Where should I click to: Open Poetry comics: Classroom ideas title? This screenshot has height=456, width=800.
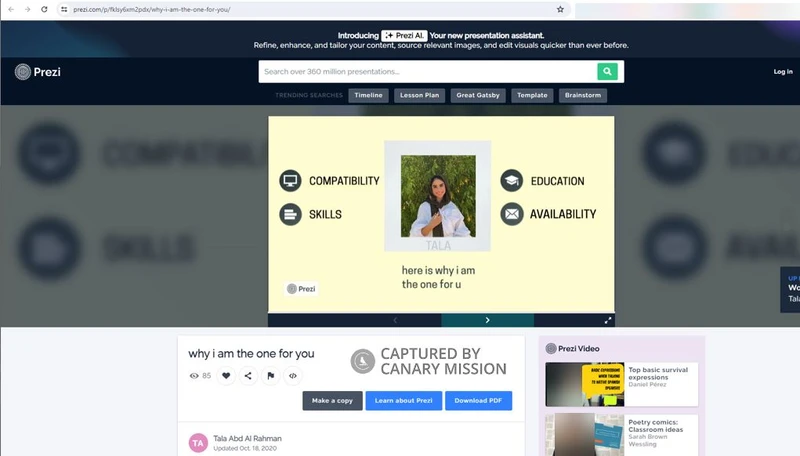coord(656,426)
